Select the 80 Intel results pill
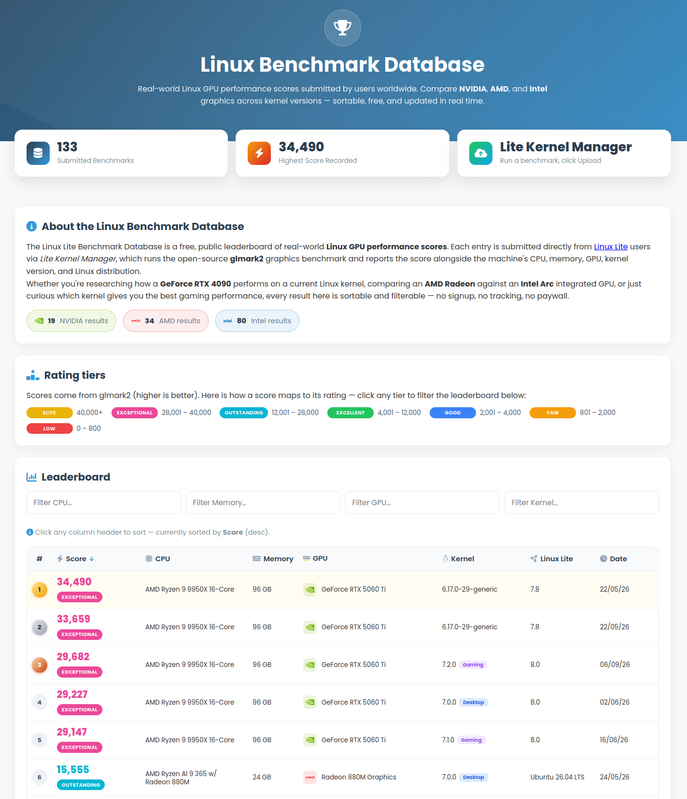Viewport: 687px width, 799px height. point(257,321)
